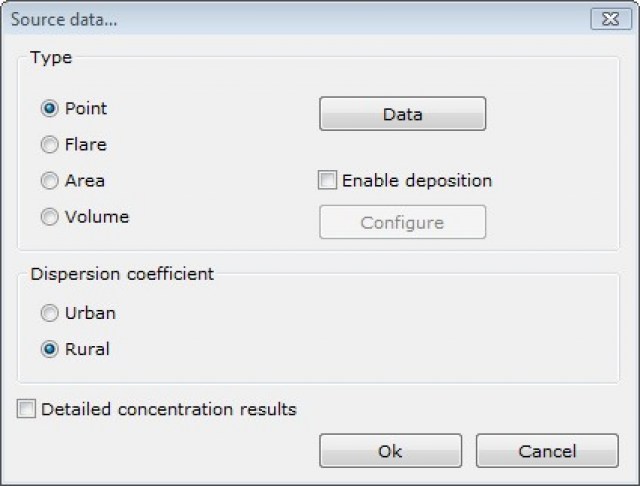Click the Type group heading
This screenshot has width=640, height=486.
click(51, 58)
